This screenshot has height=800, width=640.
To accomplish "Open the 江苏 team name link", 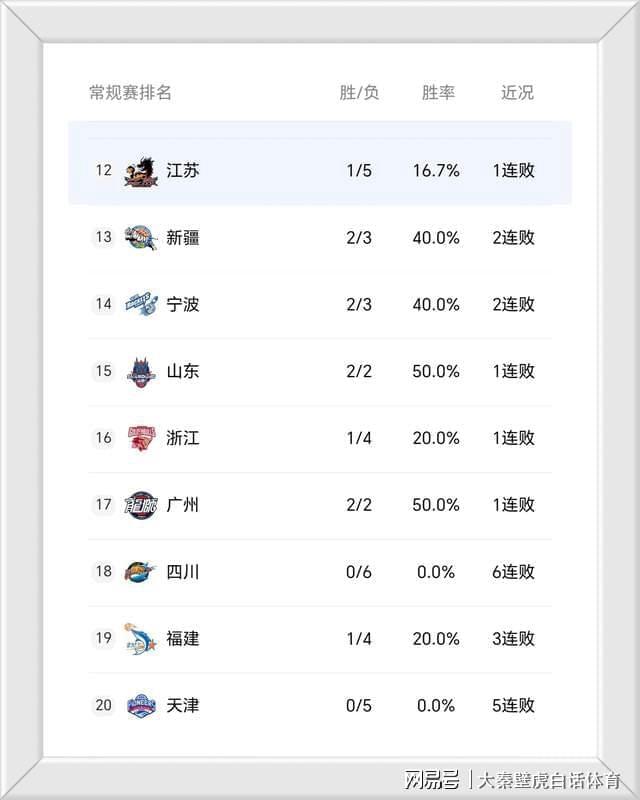I will (183, 171).
